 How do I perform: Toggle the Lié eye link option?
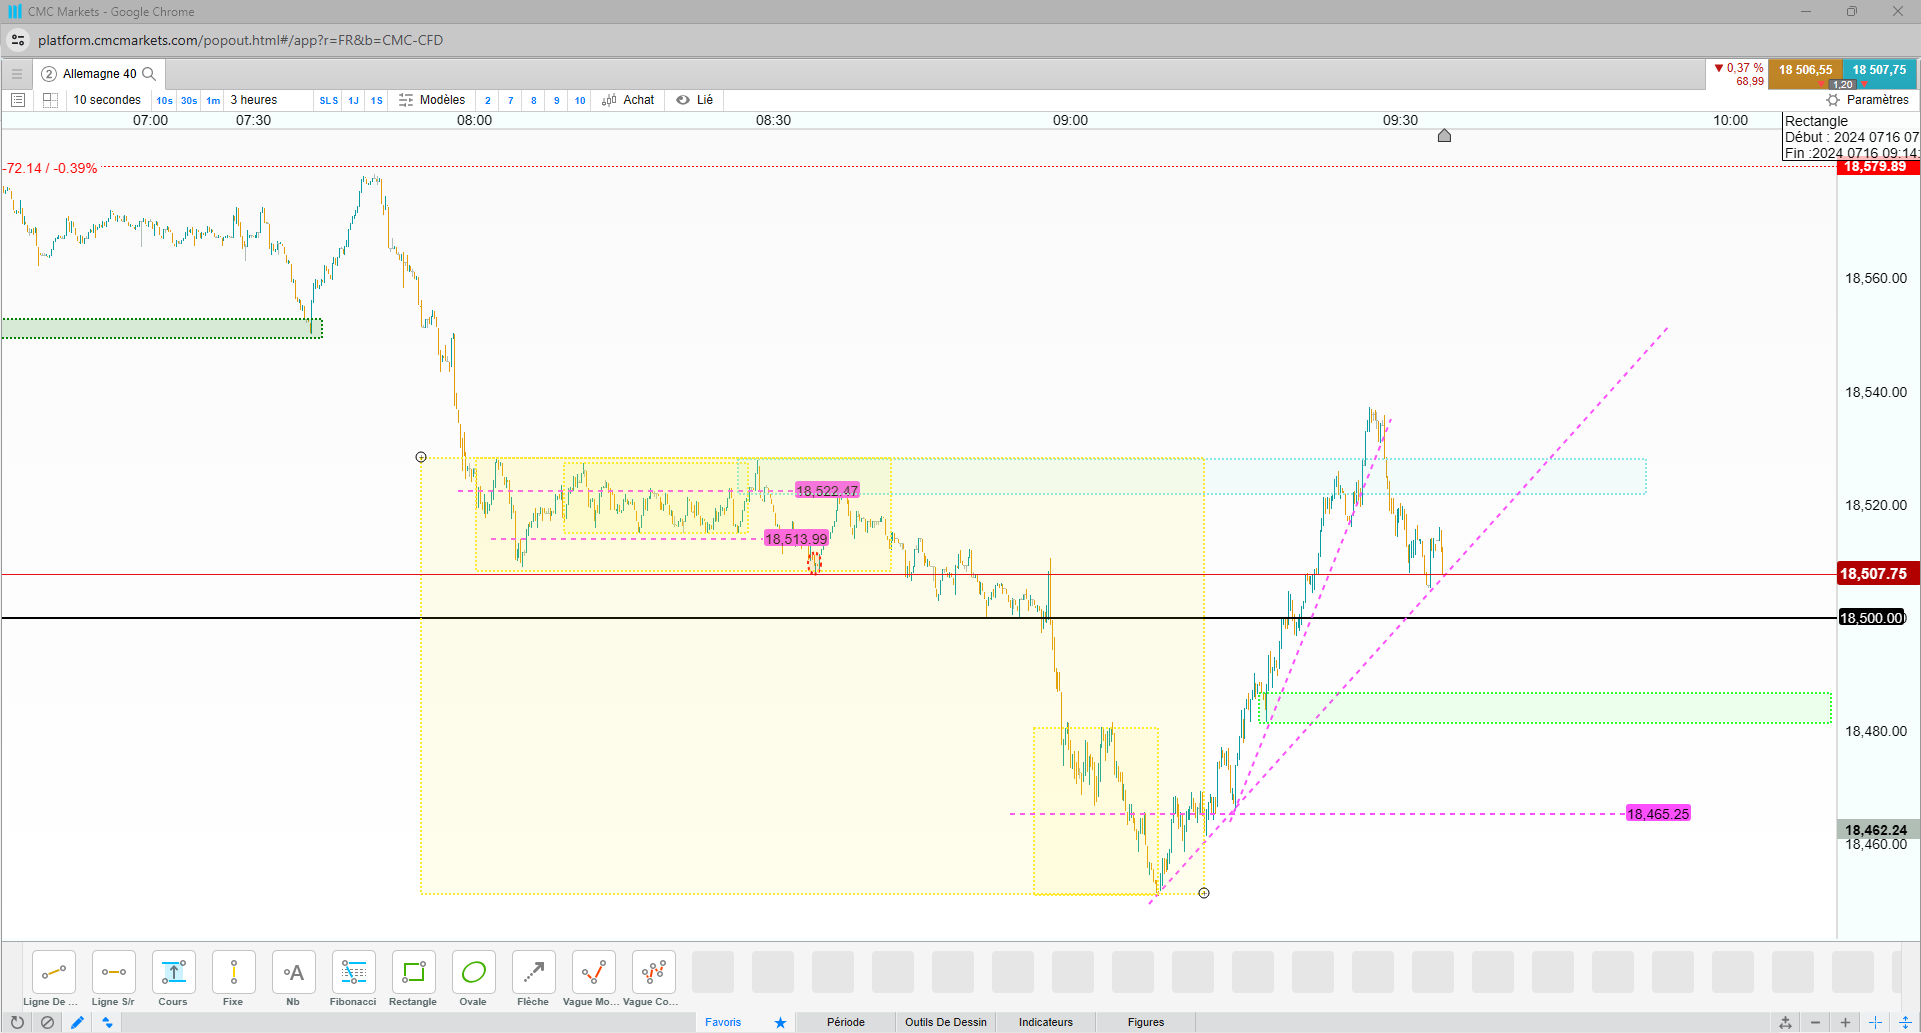click(695, 100)
